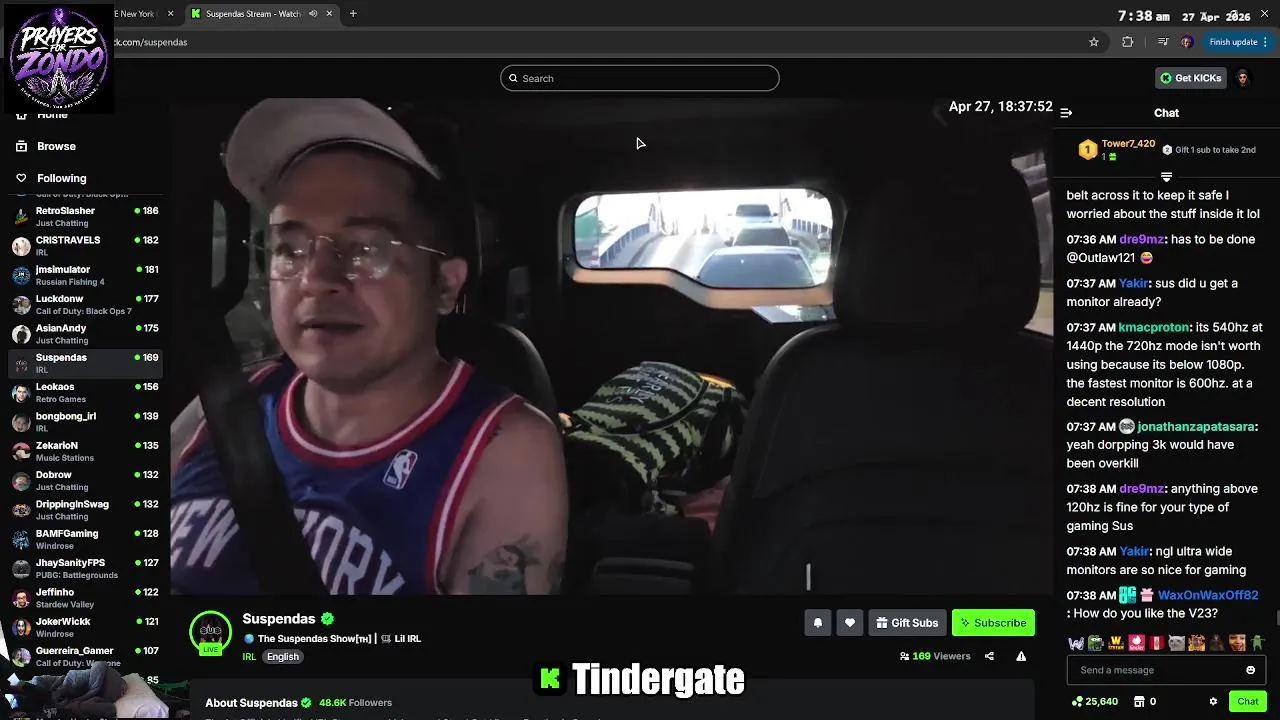Click the notification bell for Suspendas
This screenshot has width=1280, height=720.
click(x=817, y=623)
